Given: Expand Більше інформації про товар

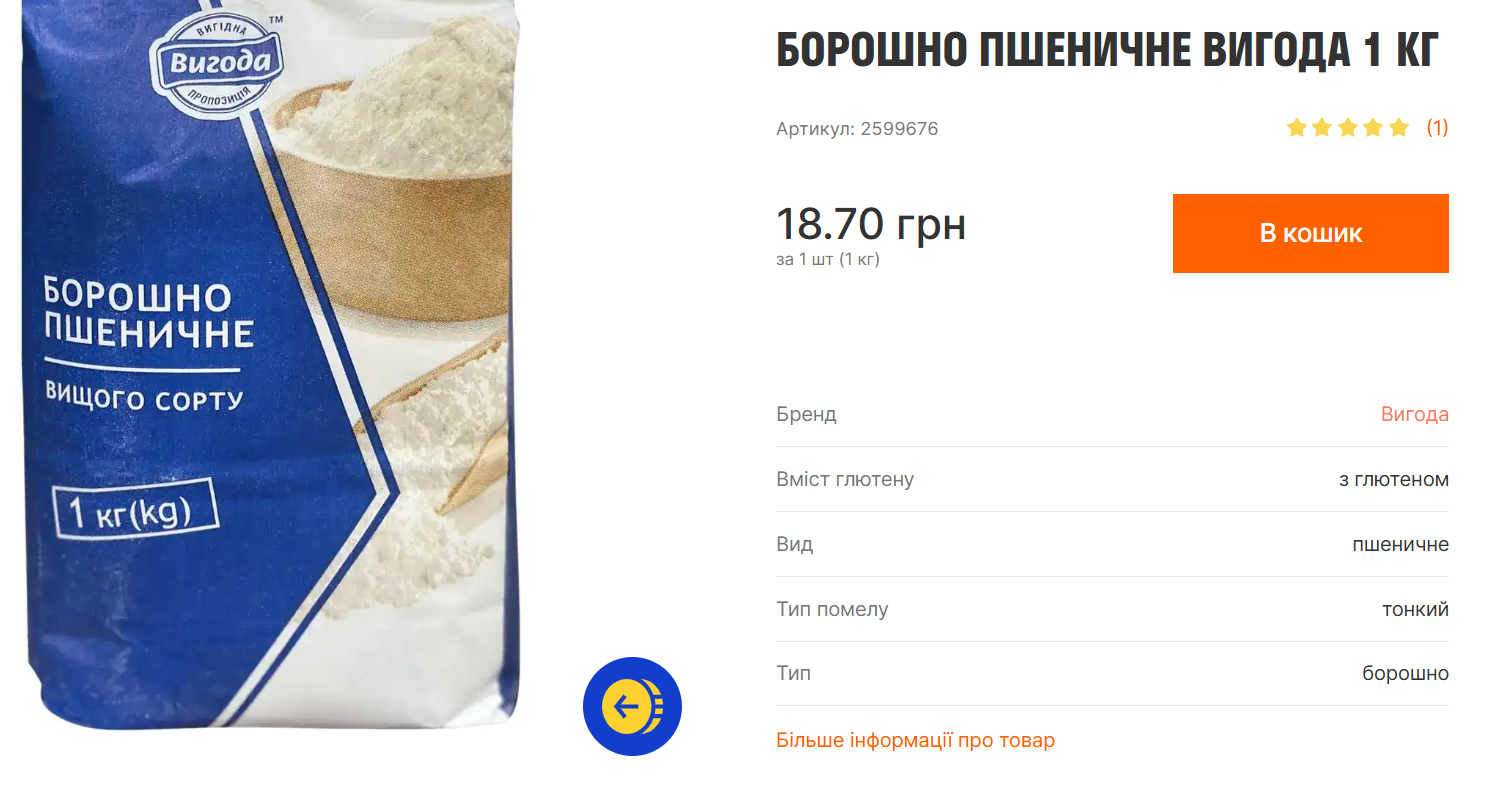Looking at the screenshot, I should coord(915,741).
